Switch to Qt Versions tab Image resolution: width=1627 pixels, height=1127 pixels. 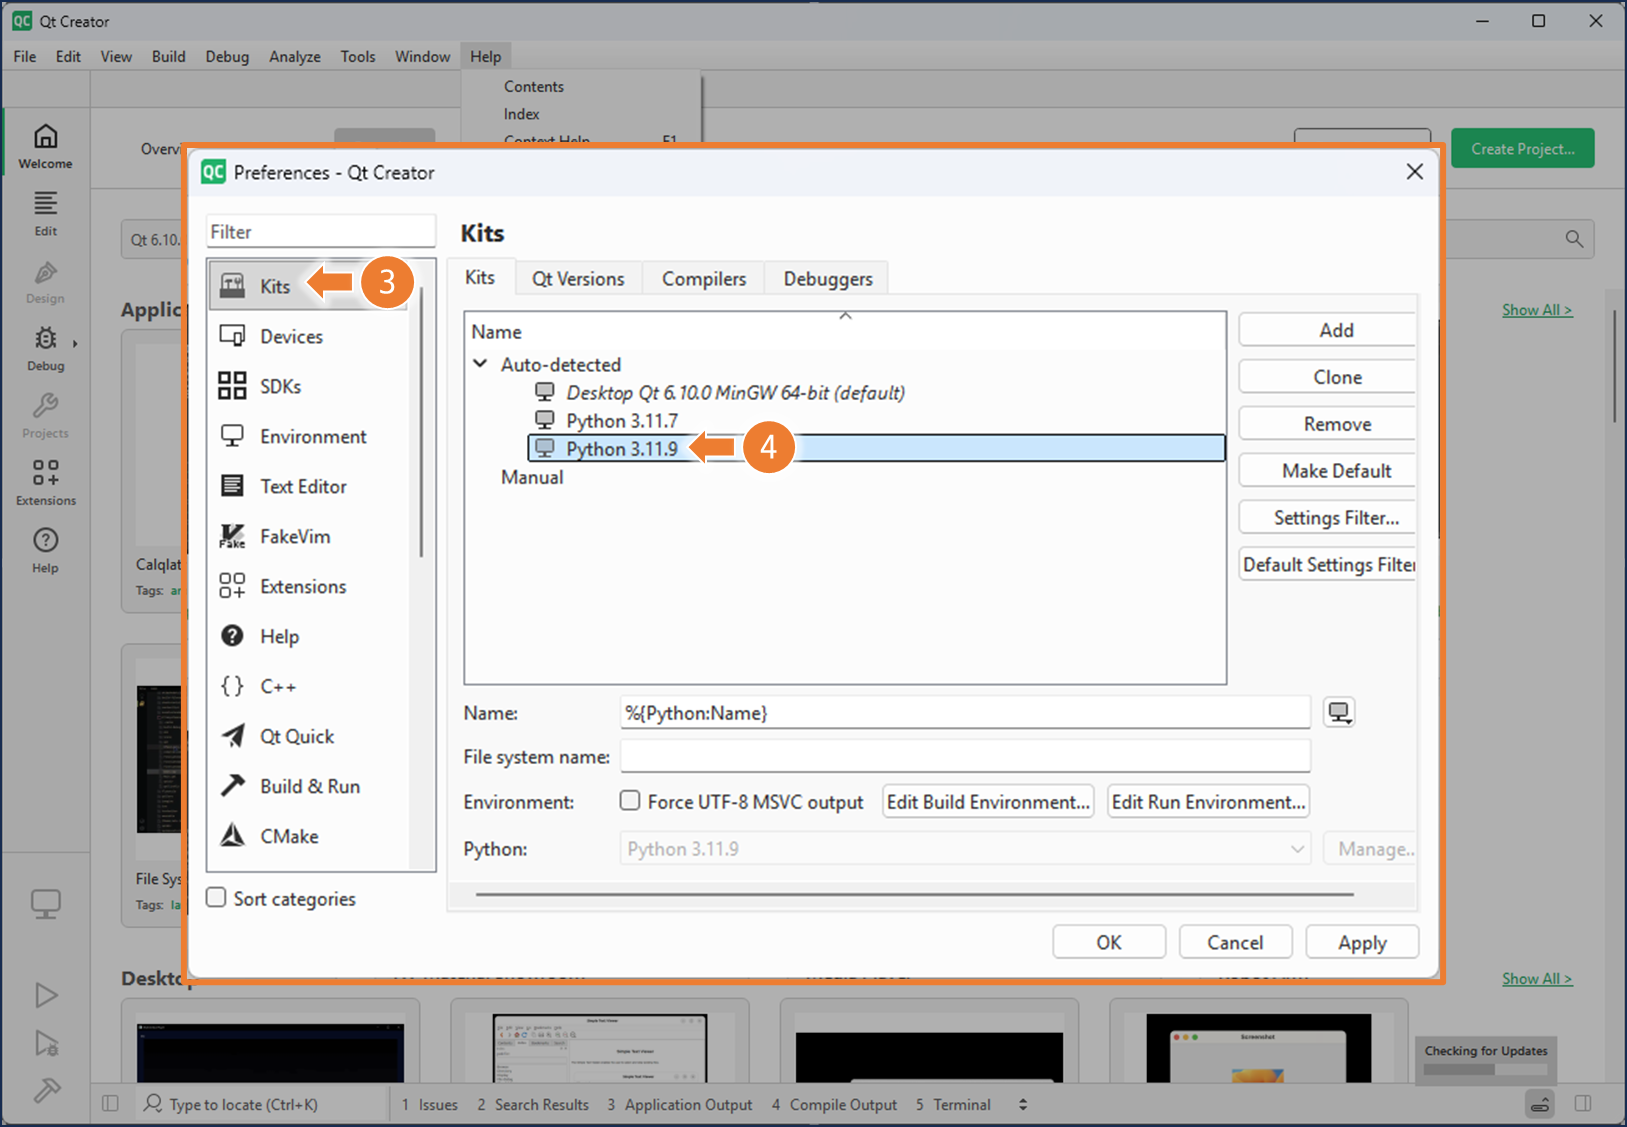pos(578,279)
